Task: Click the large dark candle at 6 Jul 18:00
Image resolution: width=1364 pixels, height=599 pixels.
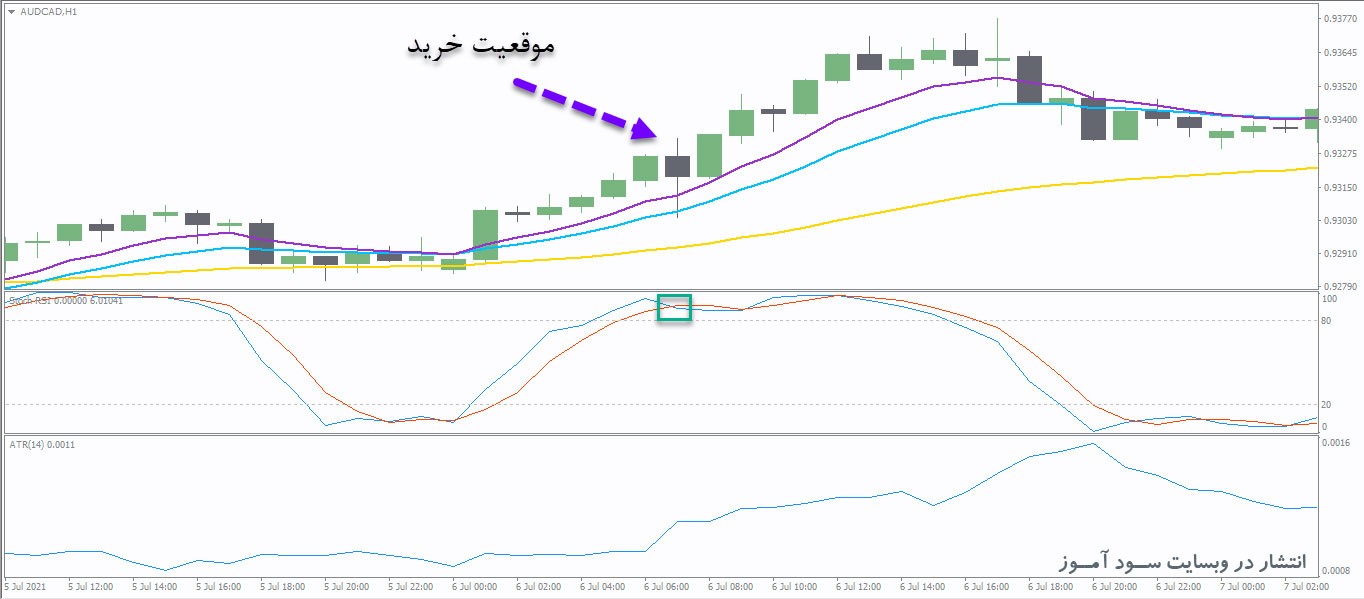Action: (x=1029, y=79)
